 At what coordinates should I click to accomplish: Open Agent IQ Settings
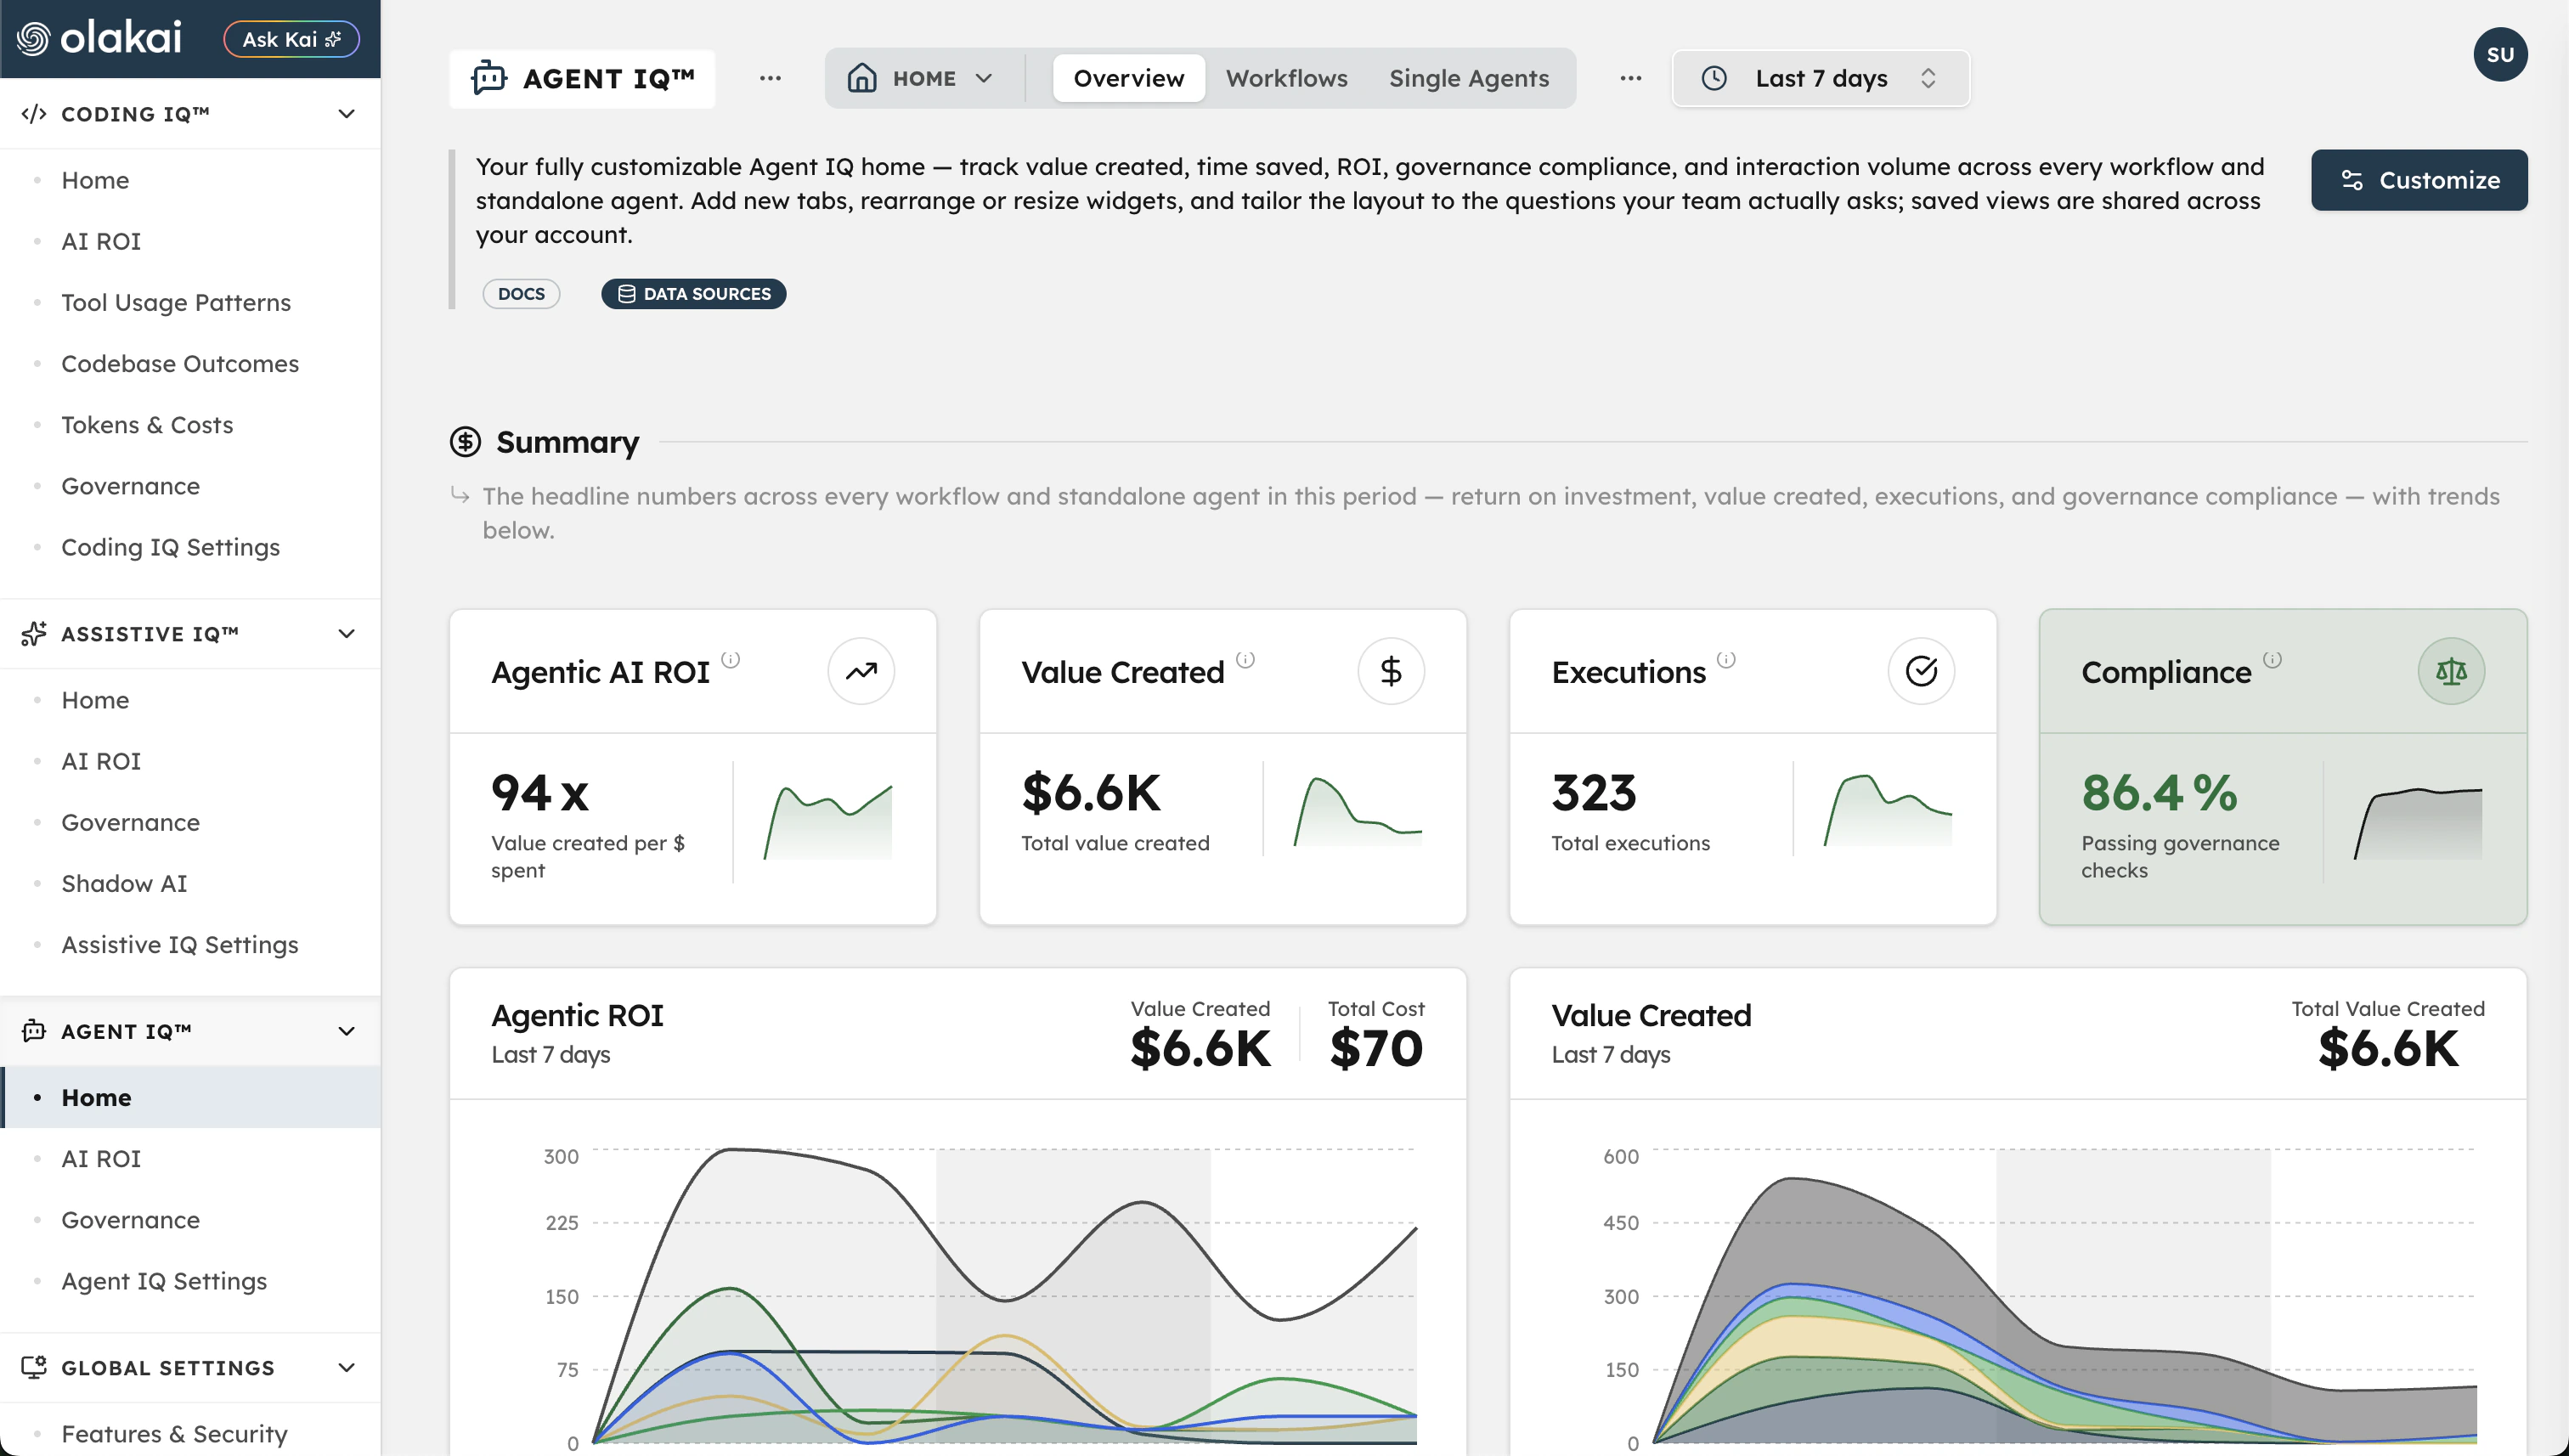pyautogui.click(x=164, y=1281)
